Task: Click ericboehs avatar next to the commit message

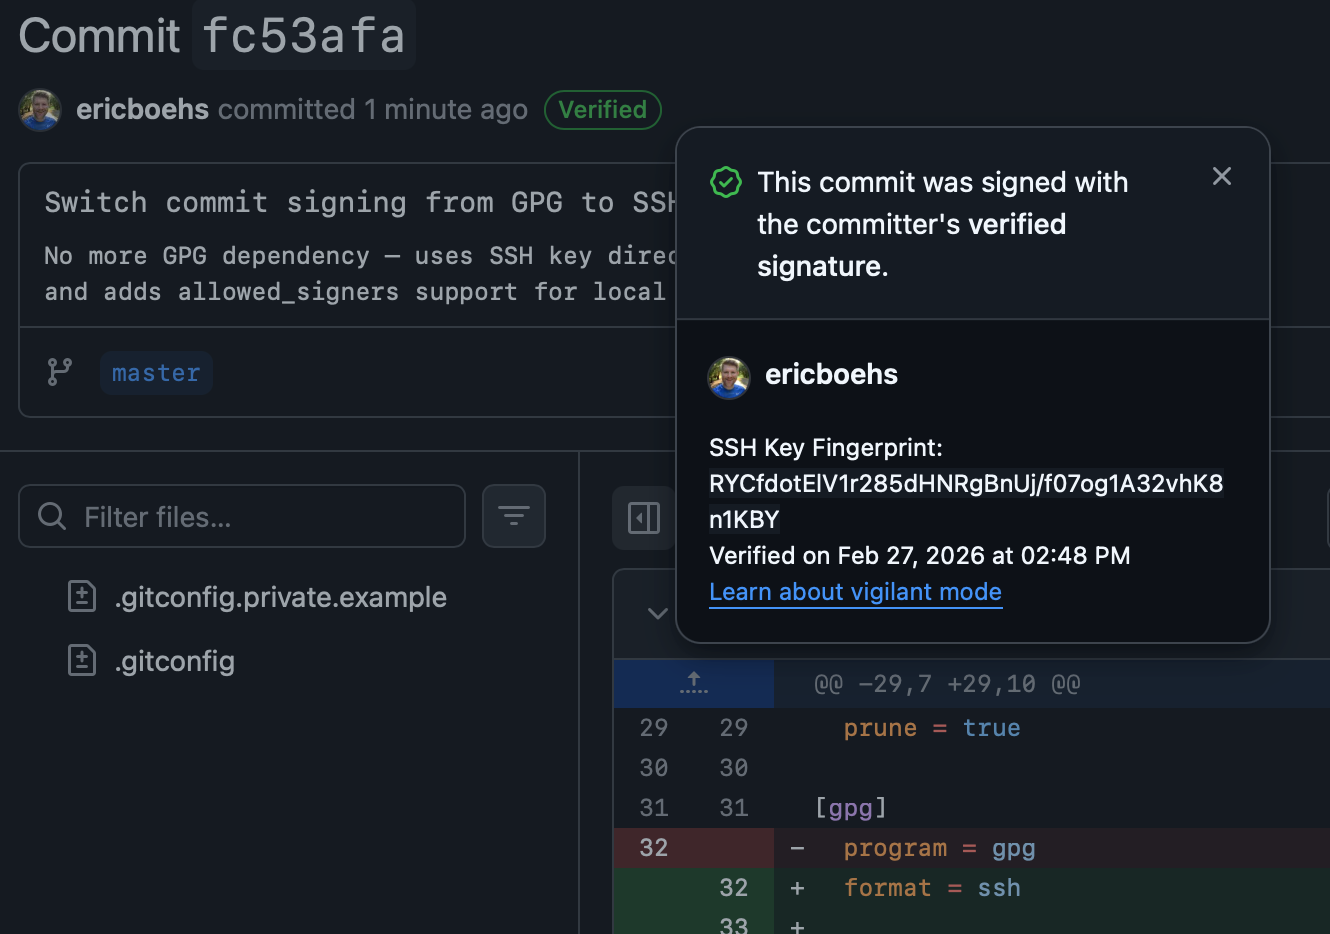Action: pyautogui.click(x=39, y=109)
